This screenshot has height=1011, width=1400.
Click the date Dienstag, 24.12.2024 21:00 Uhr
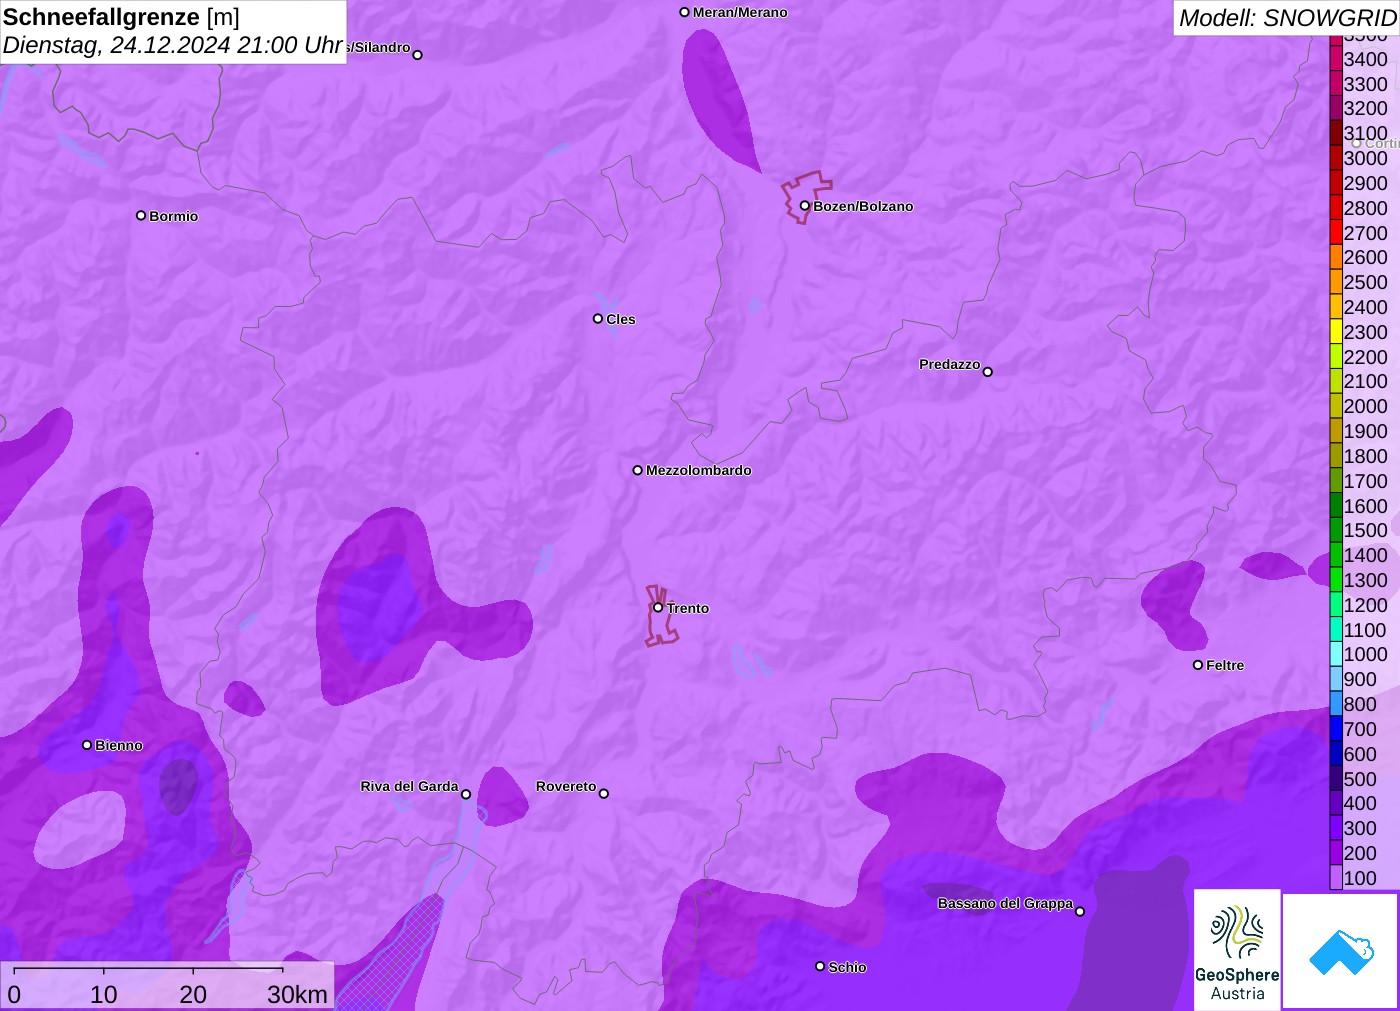tap(173, 45)
